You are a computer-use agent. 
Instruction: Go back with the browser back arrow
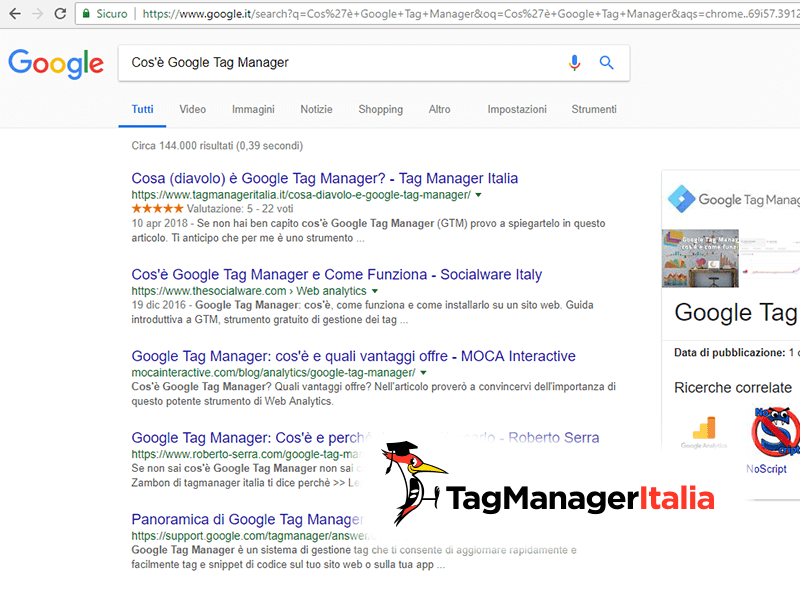tap(15, 14)
